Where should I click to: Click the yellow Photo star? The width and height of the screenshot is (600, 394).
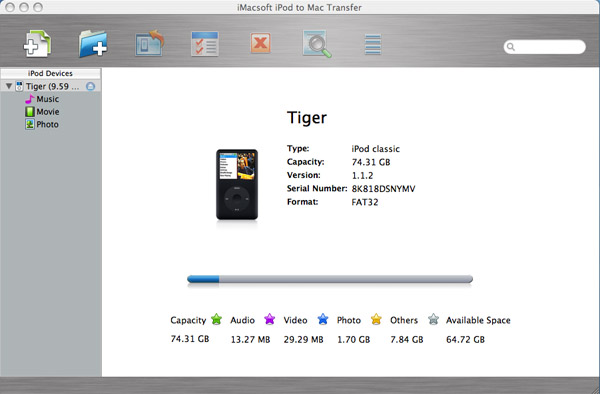coord(376,319)
